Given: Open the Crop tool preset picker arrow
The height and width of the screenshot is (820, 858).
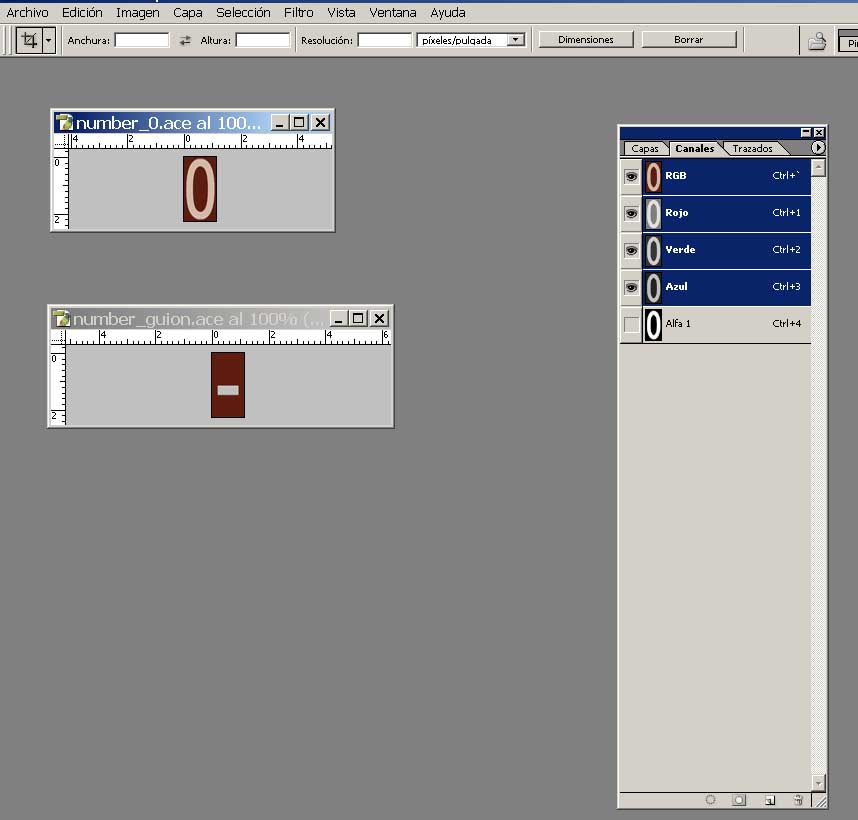Looking at the screenshot, I should coord(48,41).
